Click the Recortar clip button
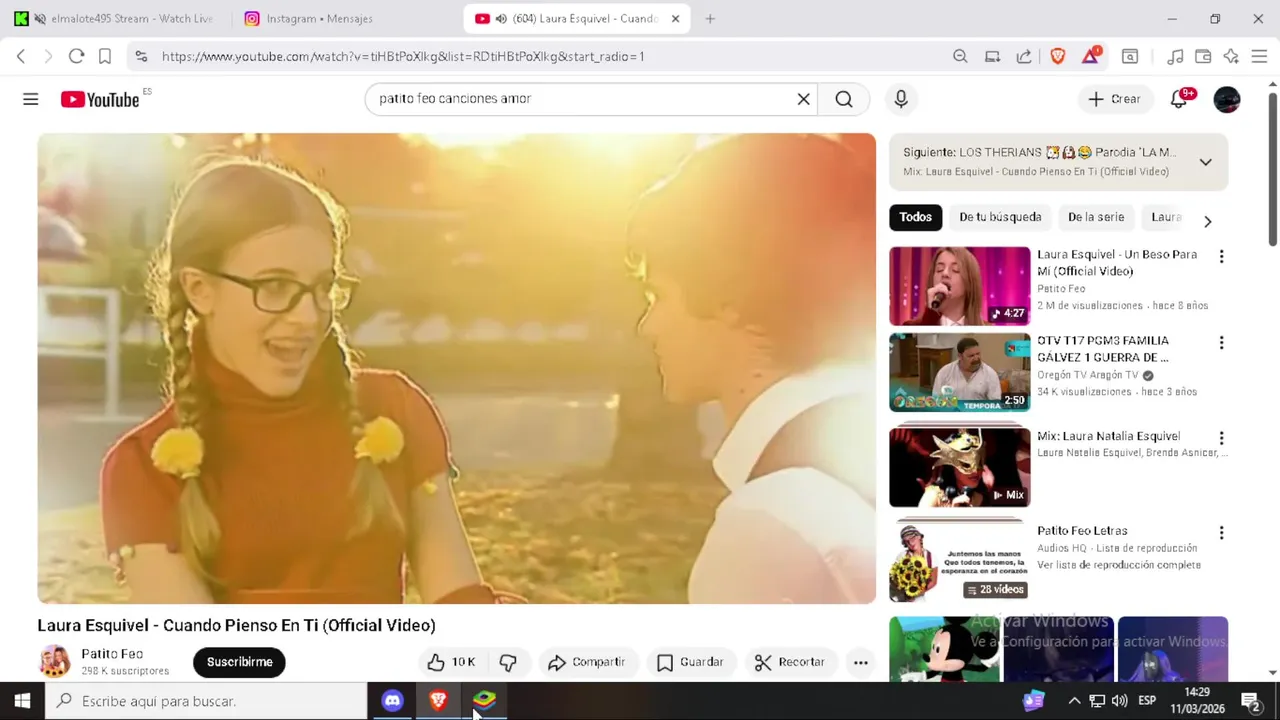The width and height of the screenshot is (1280, 720). (790, 662)
